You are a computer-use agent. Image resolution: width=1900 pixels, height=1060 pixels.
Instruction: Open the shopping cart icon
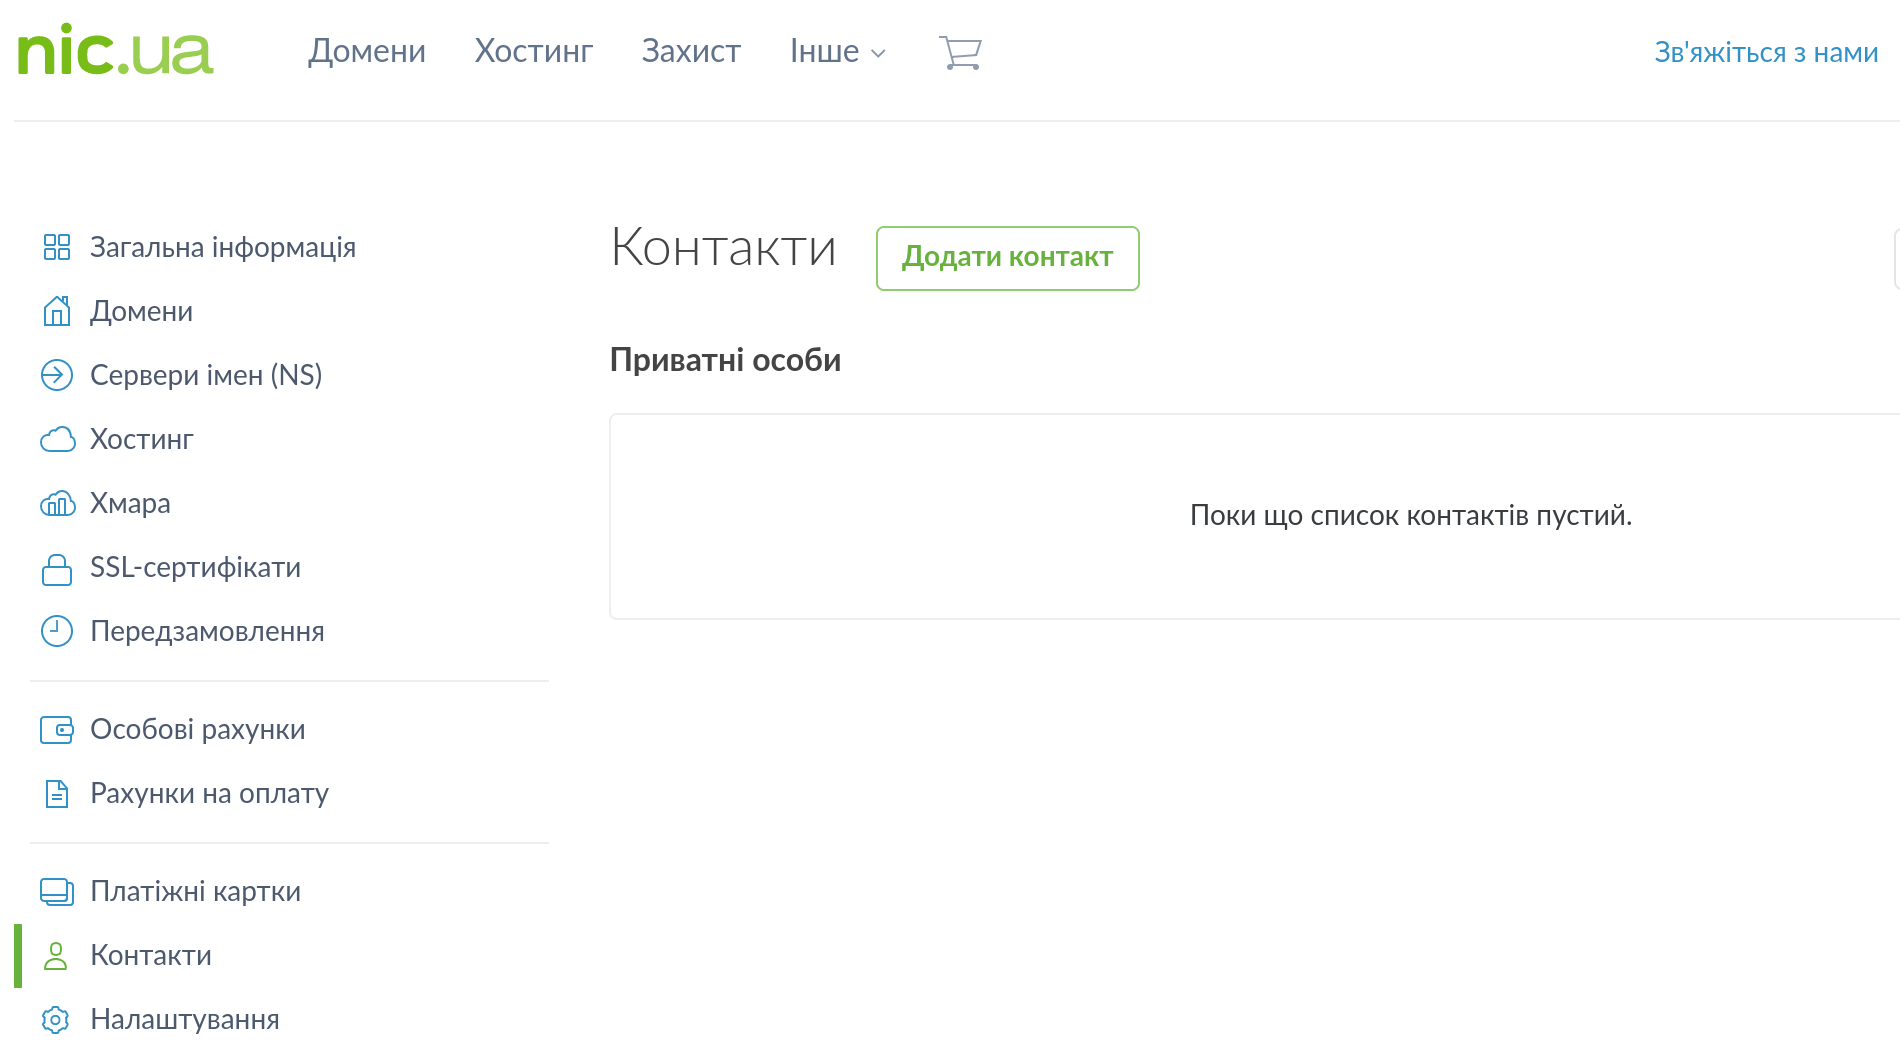(x=960, y=52)
